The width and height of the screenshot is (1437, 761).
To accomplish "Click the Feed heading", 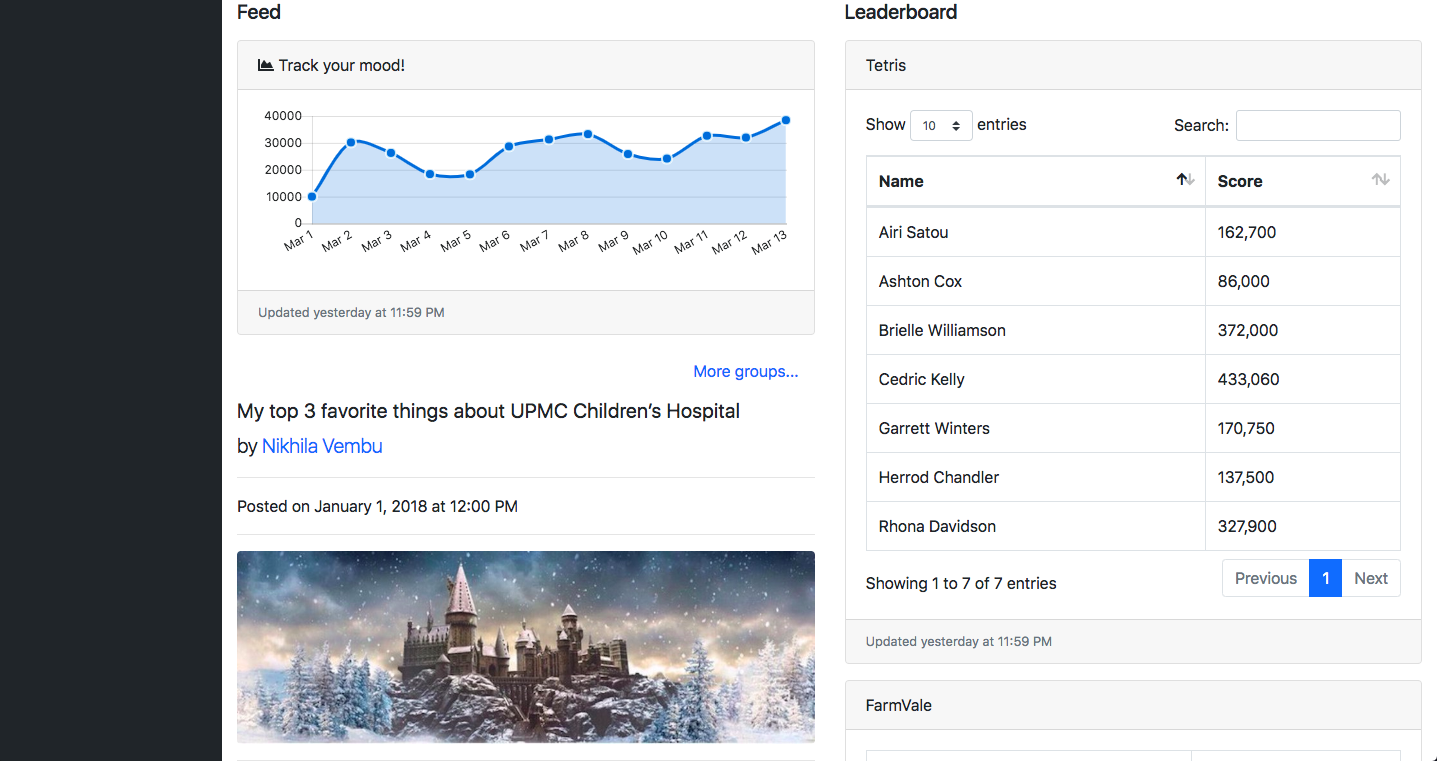I will point(259,12).
